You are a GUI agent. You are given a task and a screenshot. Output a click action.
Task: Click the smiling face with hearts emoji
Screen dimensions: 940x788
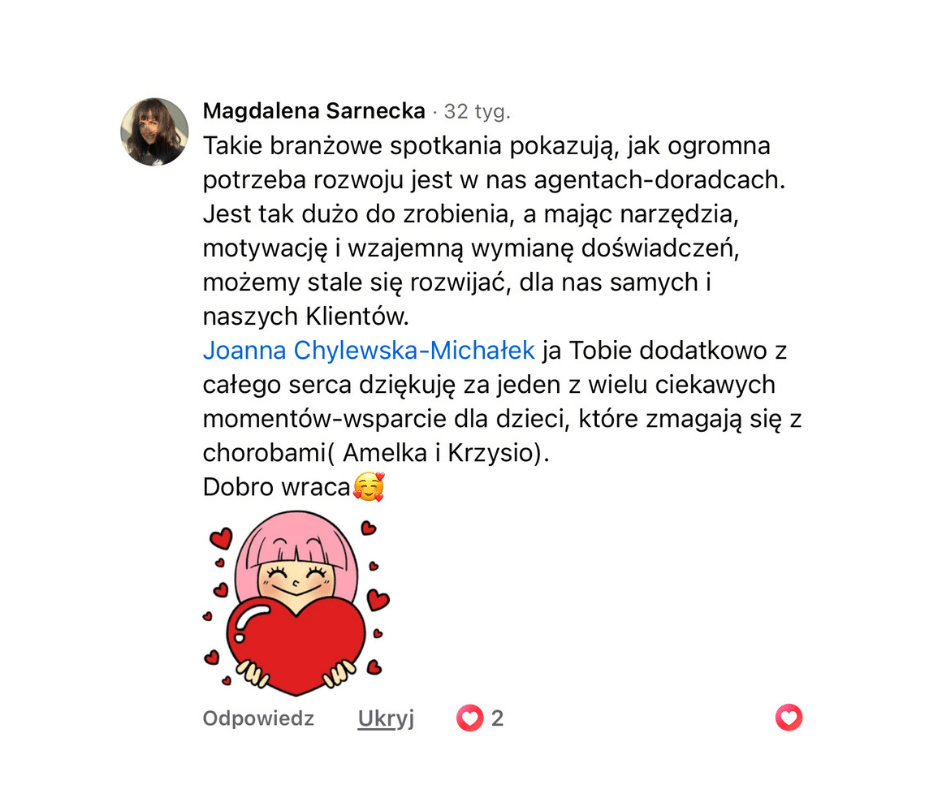pyautogui.click(x=369, y=486)
